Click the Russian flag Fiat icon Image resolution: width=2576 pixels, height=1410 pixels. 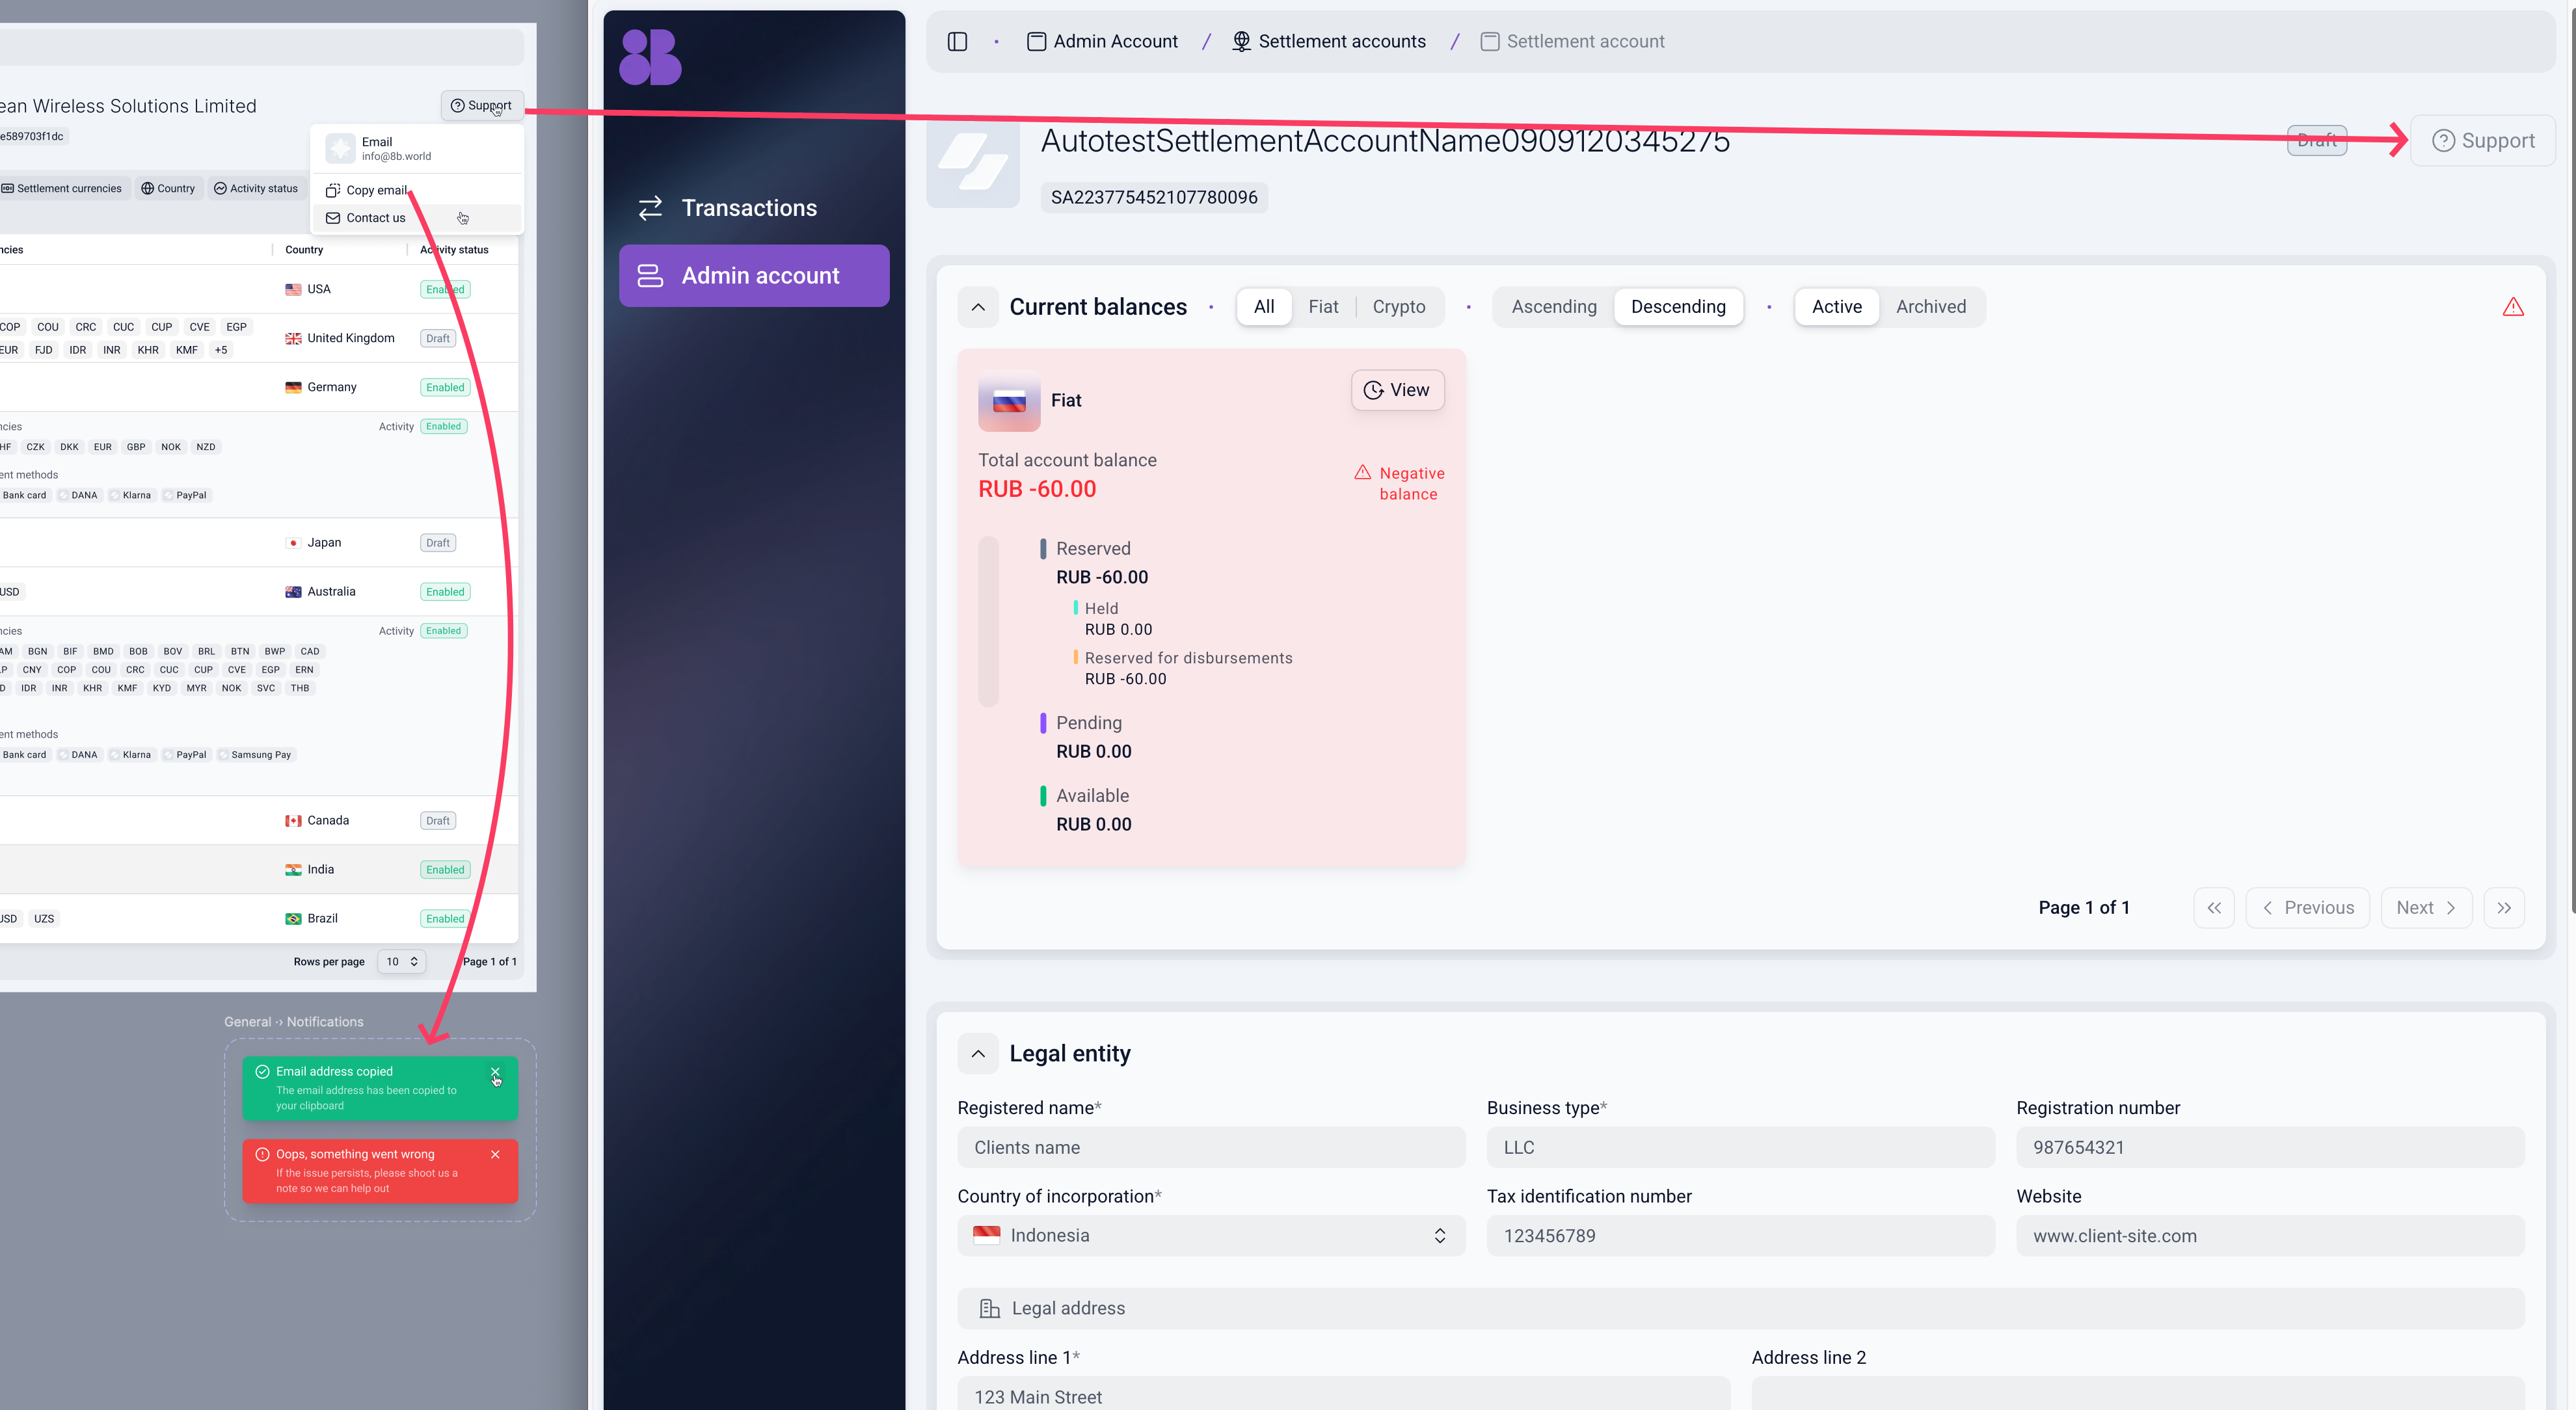[1009, 401]
